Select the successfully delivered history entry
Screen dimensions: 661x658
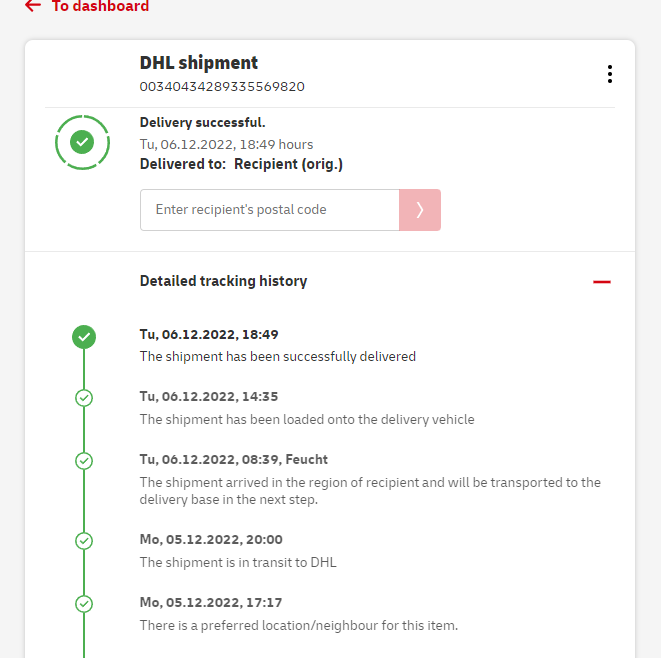point(277,356)
